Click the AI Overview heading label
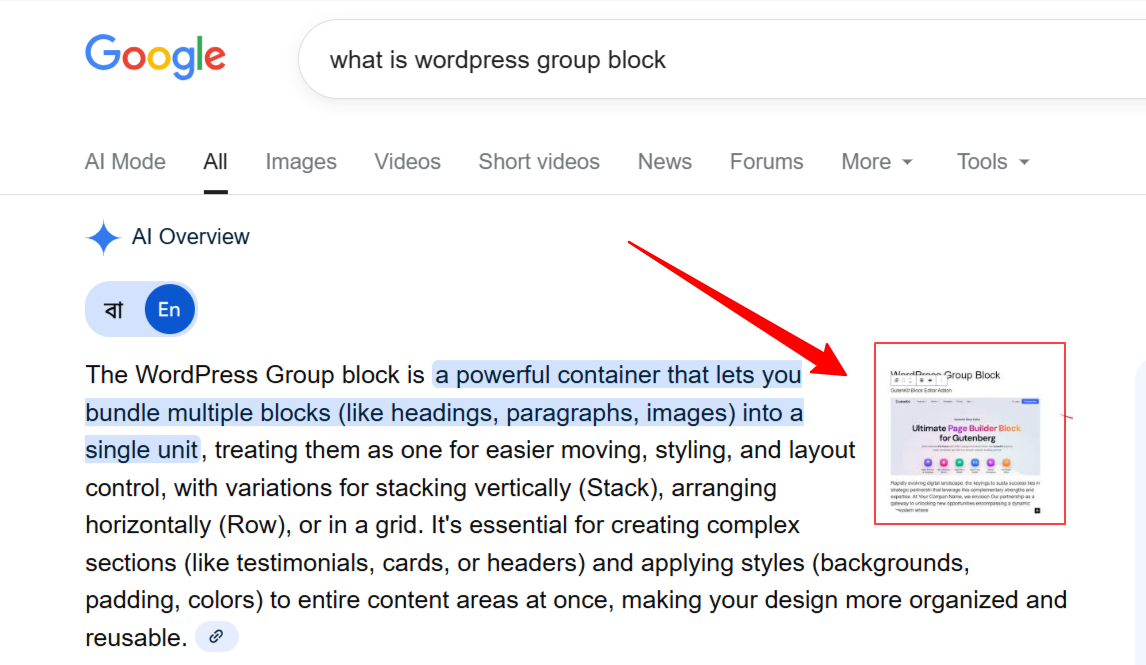The width and height of the screenshot is (1146, 665). point(190,237)
